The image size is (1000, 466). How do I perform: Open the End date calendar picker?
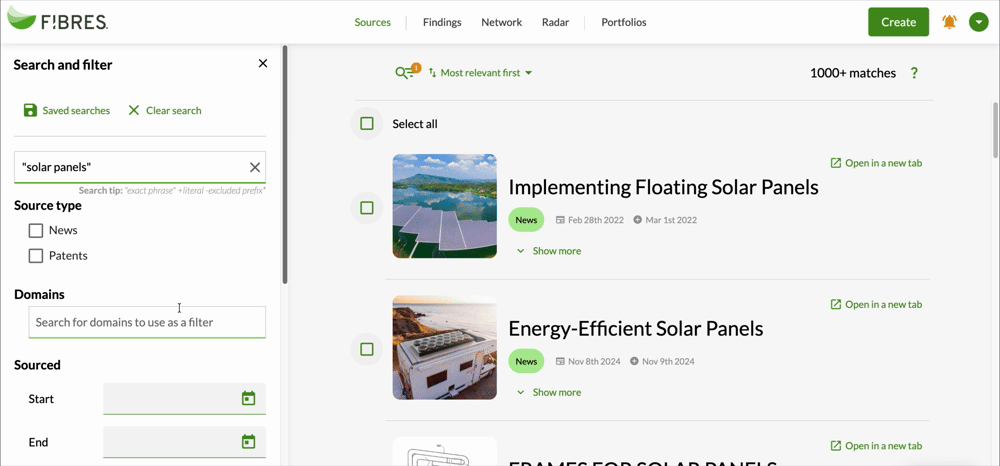point(249,441)
